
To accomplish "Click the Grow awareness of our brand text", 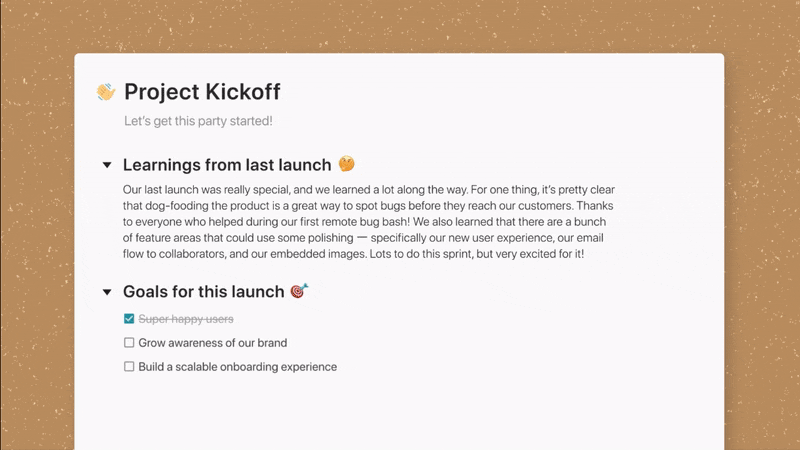I will (213, 343).
